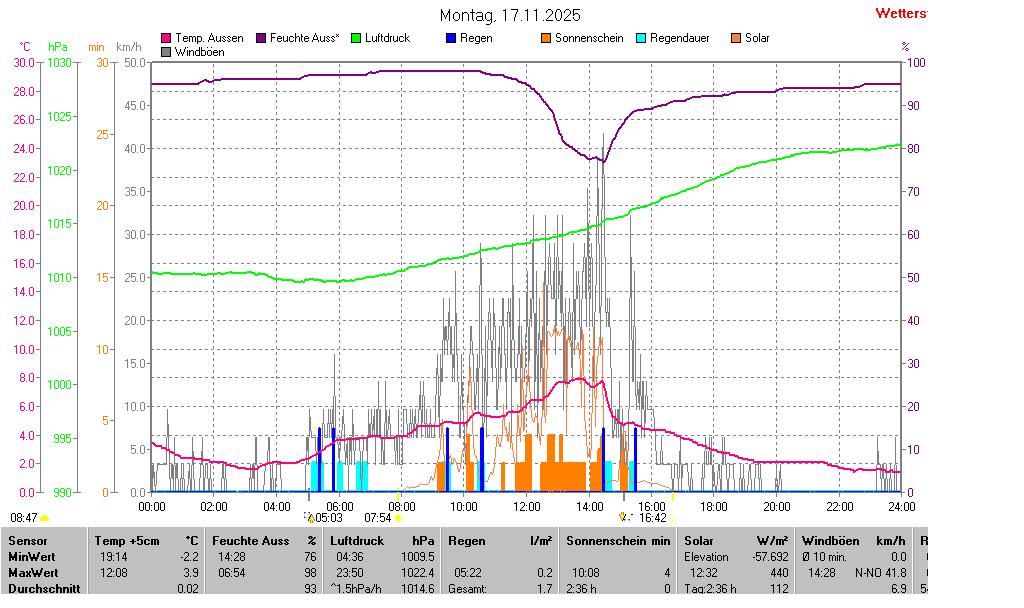This screenshot has width=1024, height=608.
Task: Click the purple Feuchte Auss legend square
Action: (x=262, y=38)
